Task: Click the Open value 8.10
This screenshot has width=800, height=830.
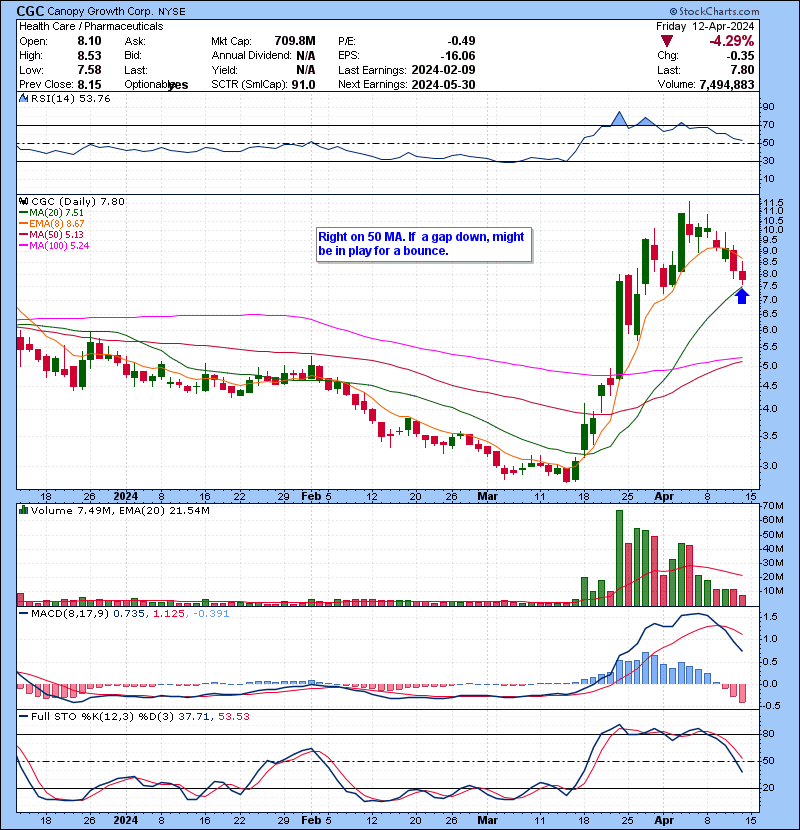Action: [89, 41]
